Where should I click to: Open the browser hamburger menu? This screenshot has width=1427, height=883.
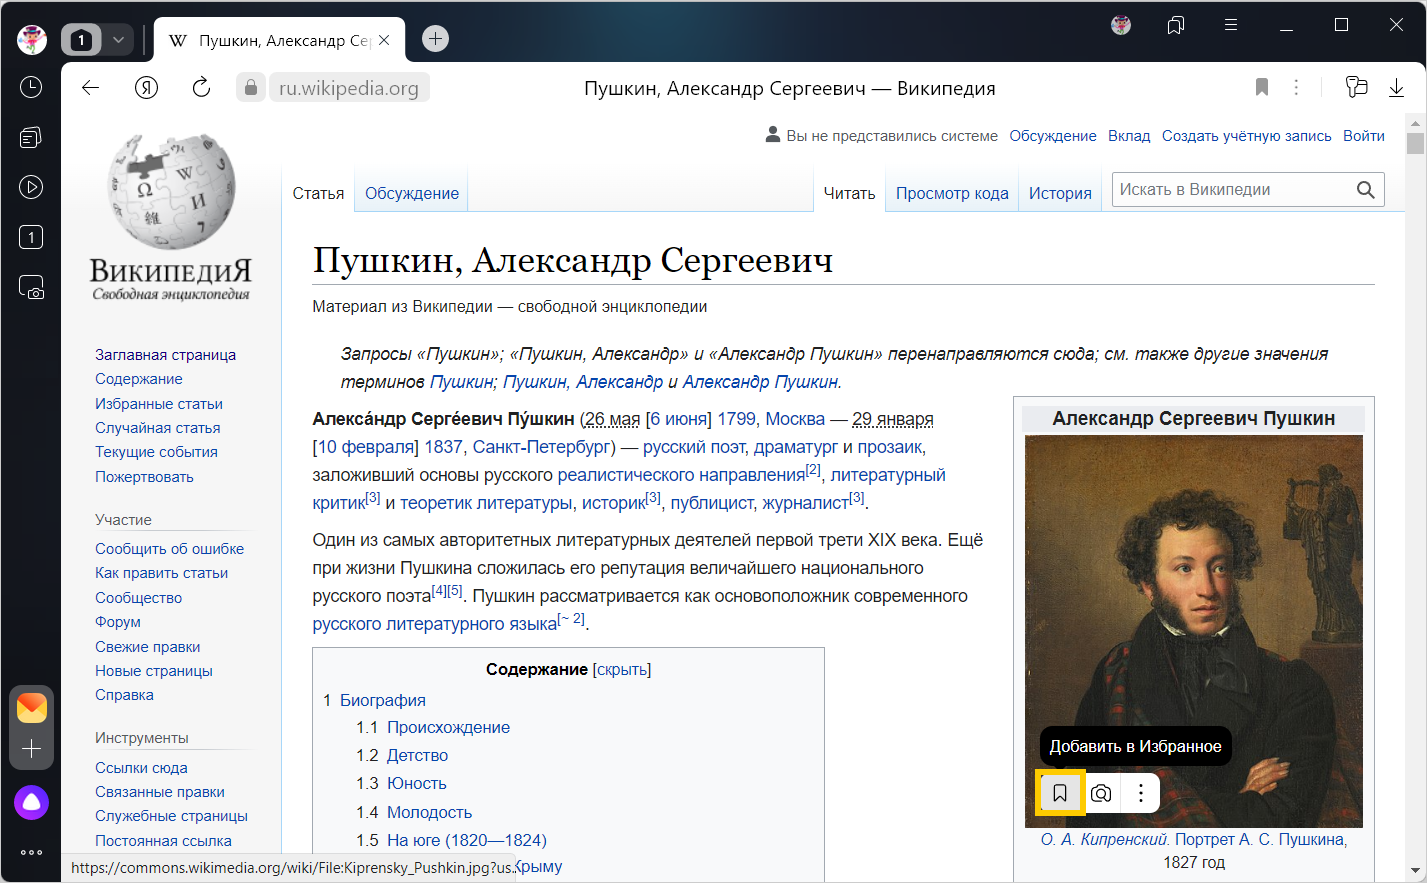click(x=1231, y=25)
